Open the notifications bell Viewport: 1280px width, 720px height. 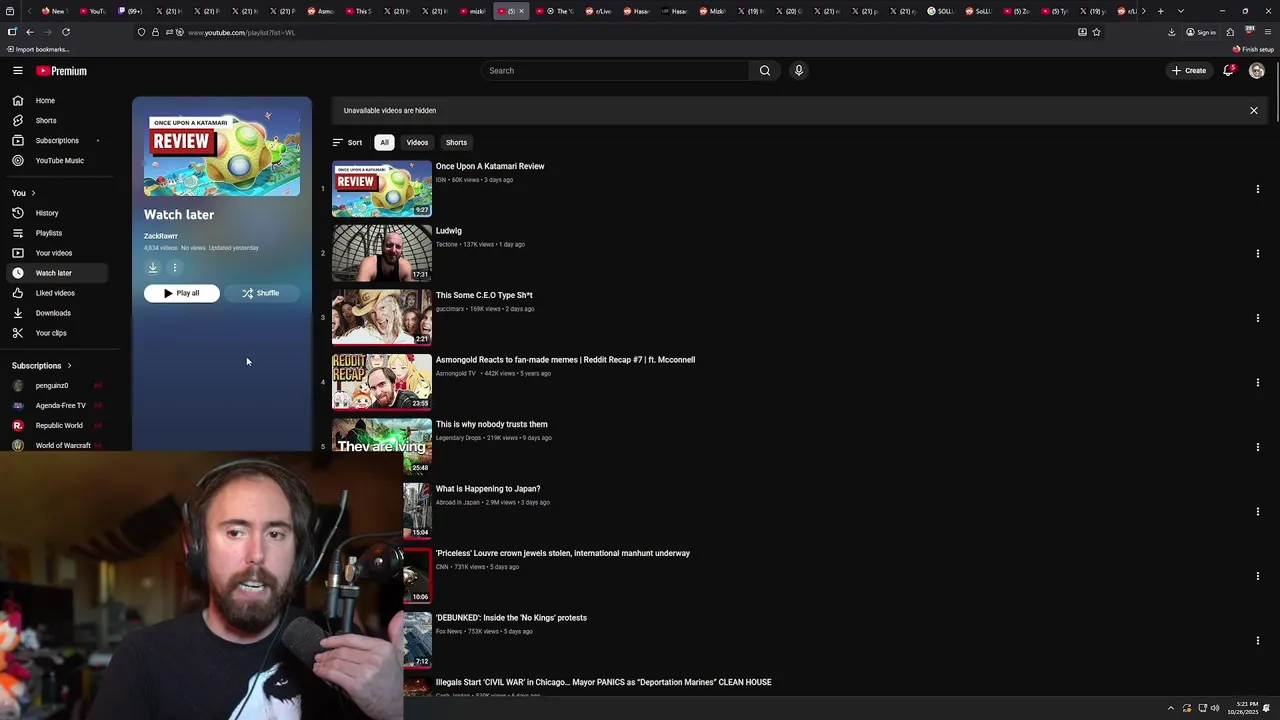pyautogui.click(x=1228, y=71)
